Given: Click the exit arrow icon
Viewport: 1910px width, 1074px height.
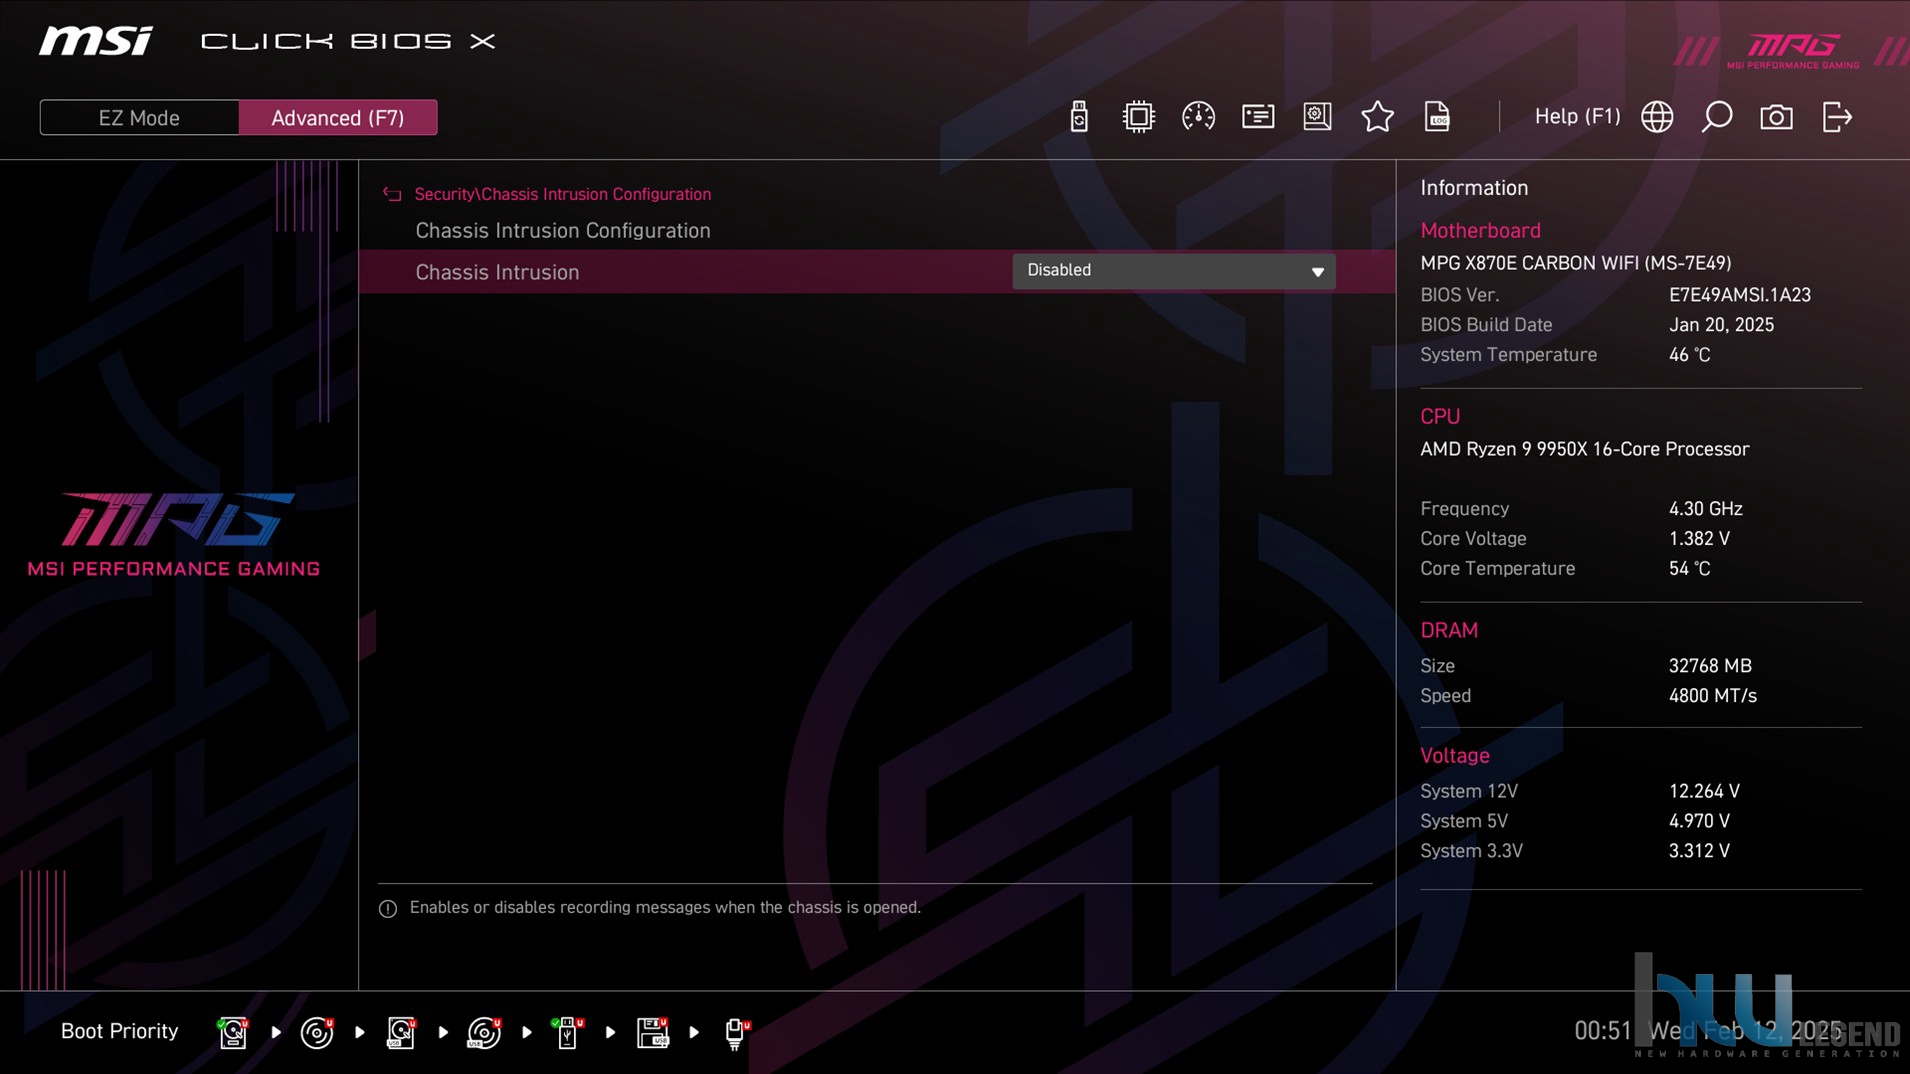Looking at the screenshot, I should pyautogui.click(x=1837, y=117).
